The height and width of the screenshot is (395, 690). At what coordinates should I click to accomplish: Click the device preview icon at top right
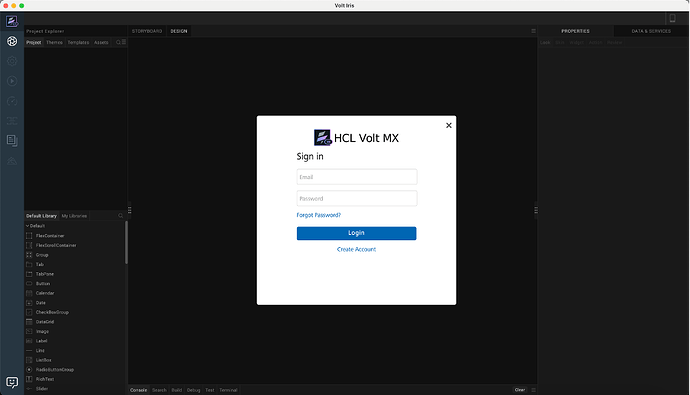[672, 18]
